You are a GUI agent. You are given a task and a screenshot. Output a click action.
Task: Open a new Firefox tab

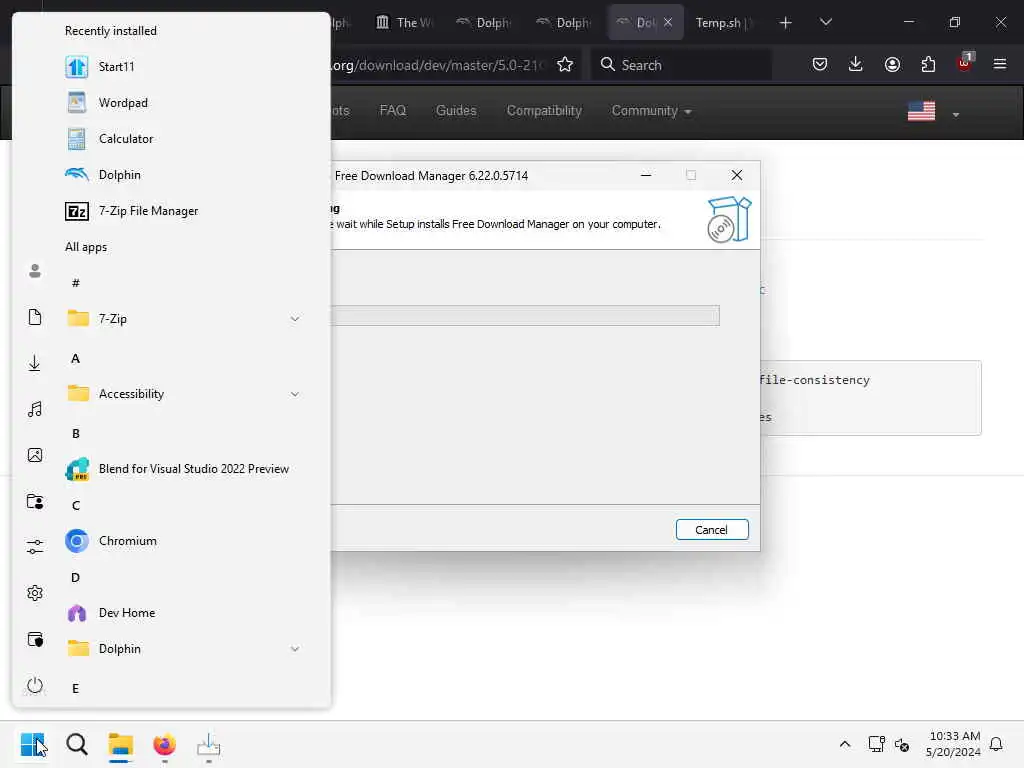[x=786, y=22]
